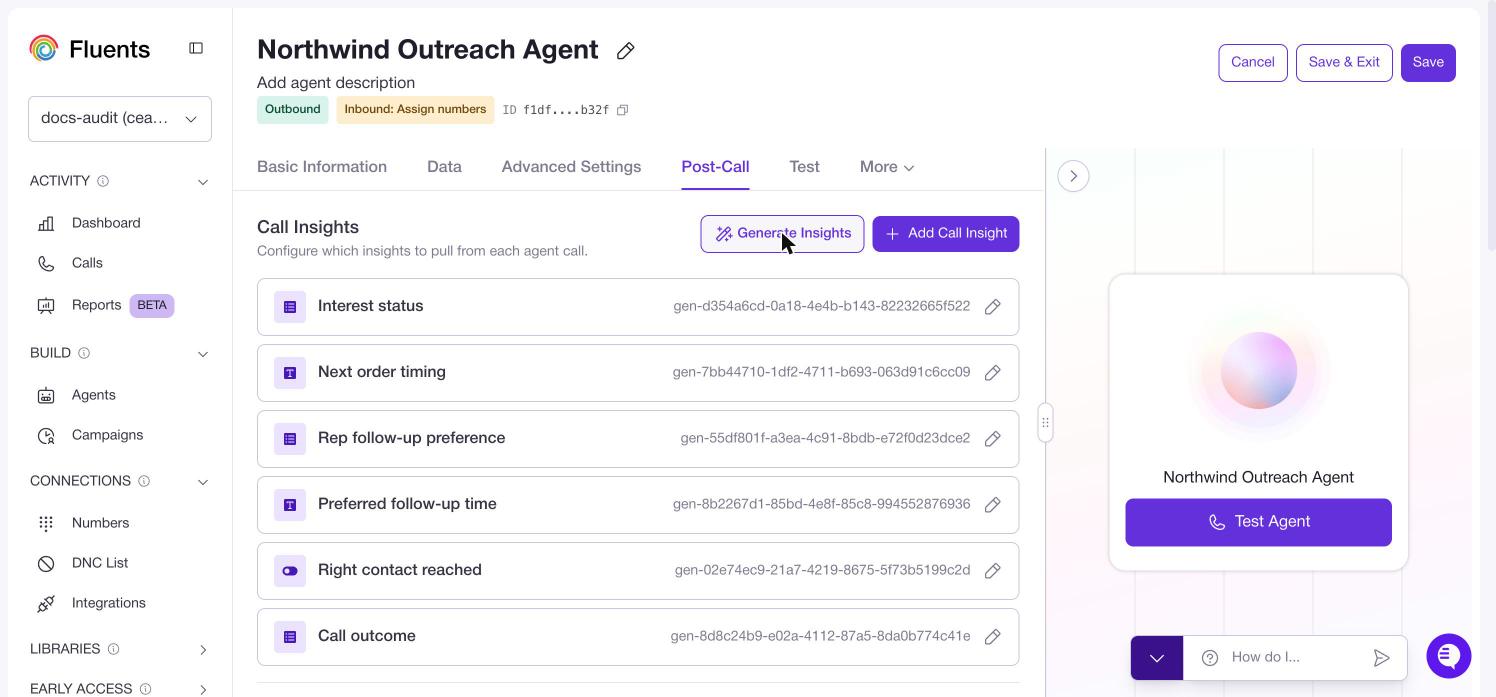Open the docs-audit workspace dropdown

(x=120, y=118)
